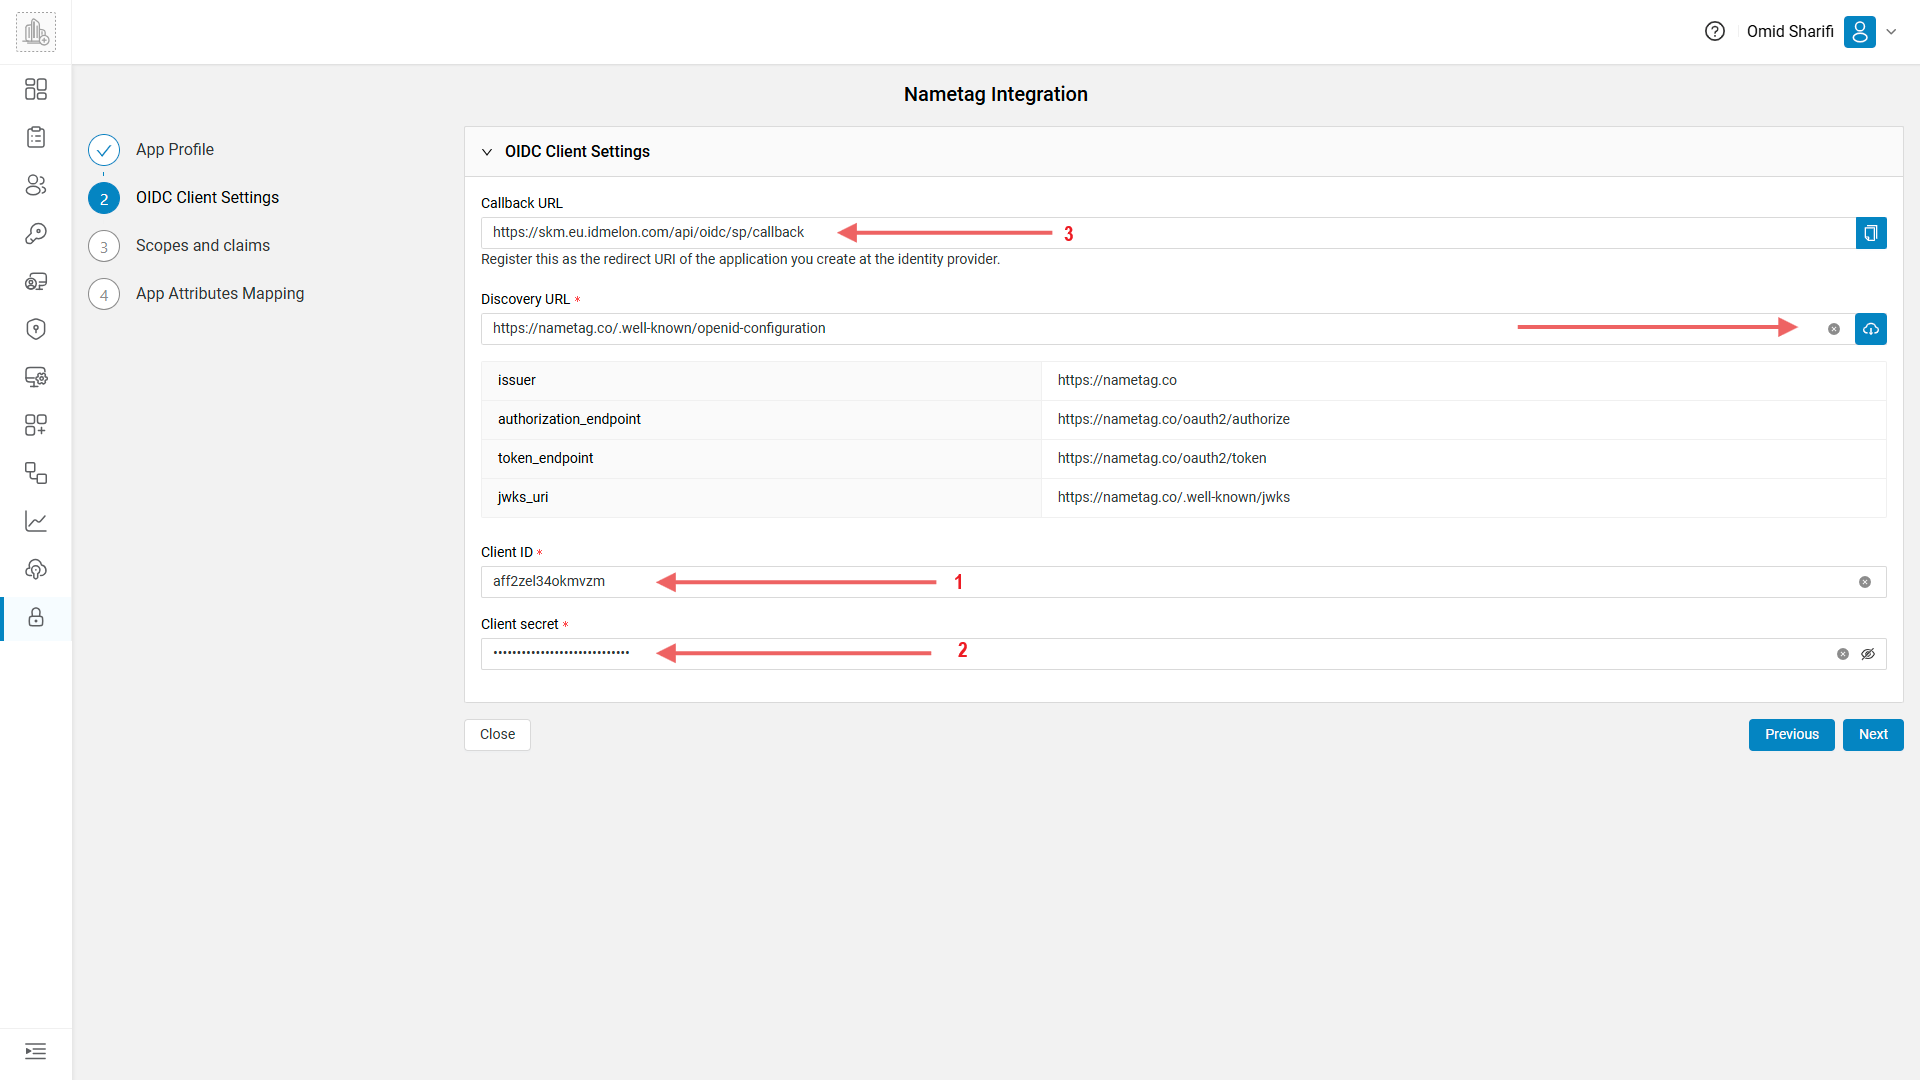1920x1080 pixels.
Task: Expand the sidebar menu toggle at bottom
Action: click(36, 1052)
